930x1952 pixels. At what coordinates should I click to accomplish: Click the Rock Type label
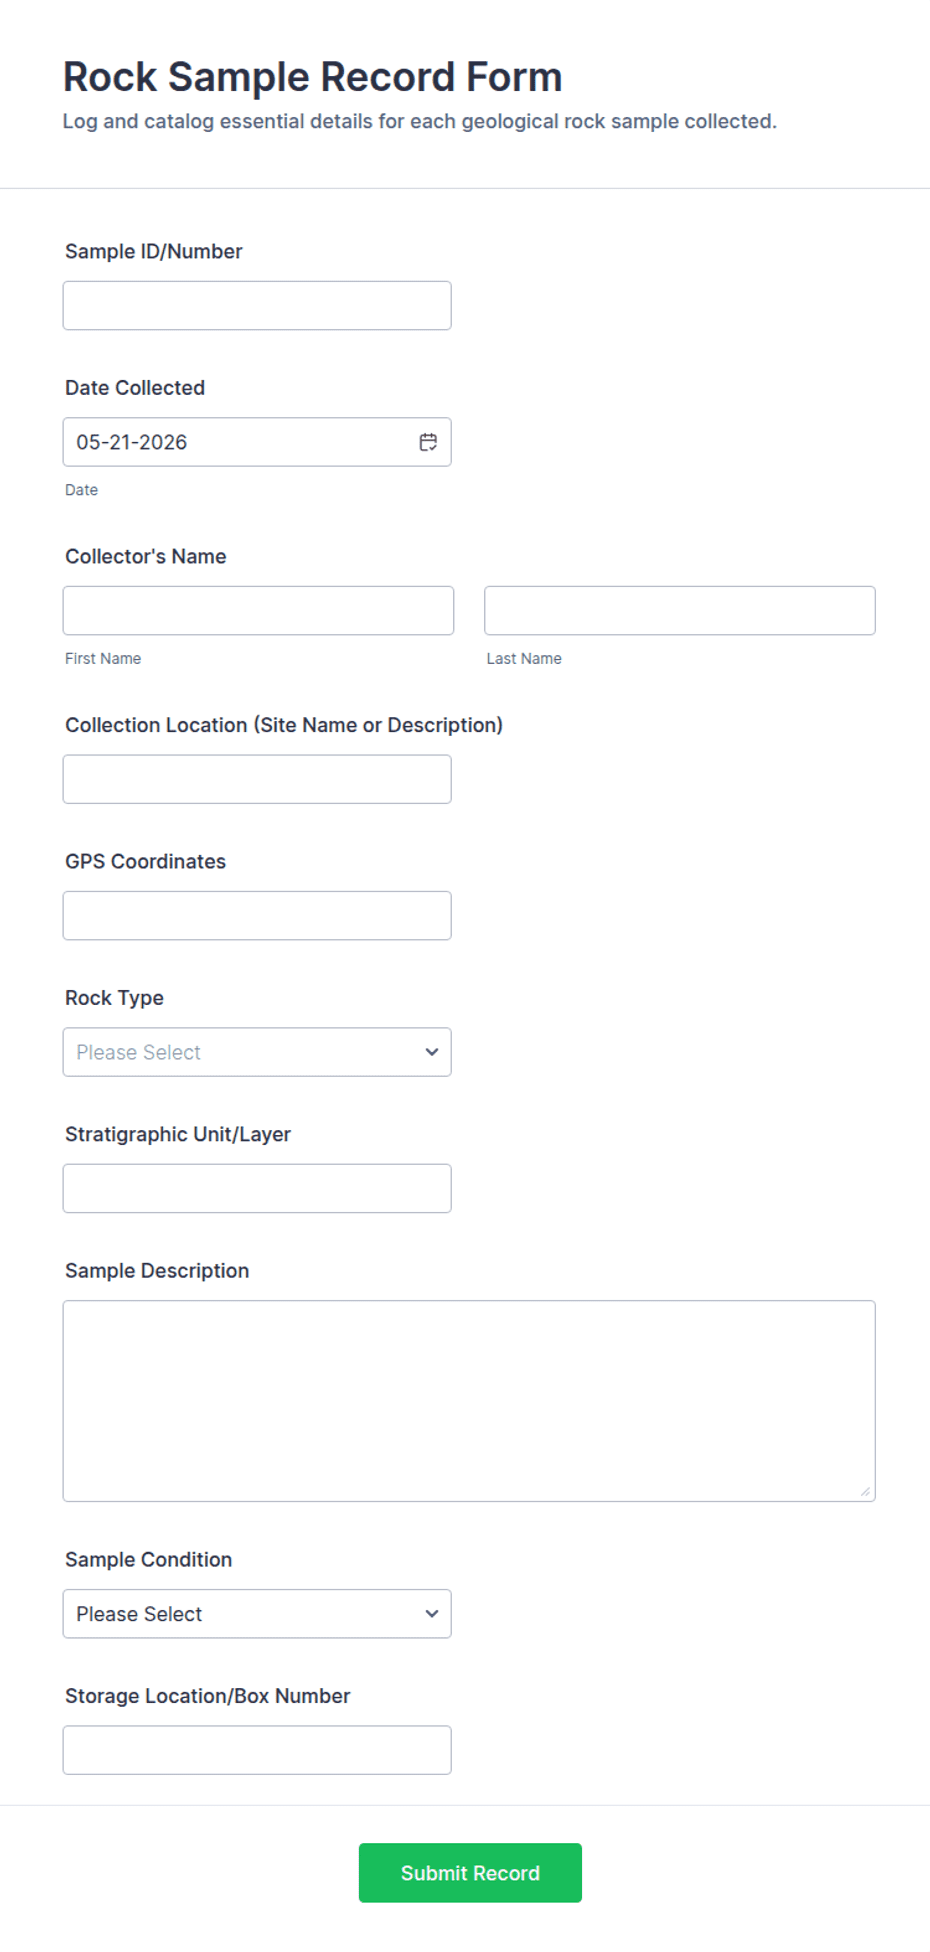point(114,998)
